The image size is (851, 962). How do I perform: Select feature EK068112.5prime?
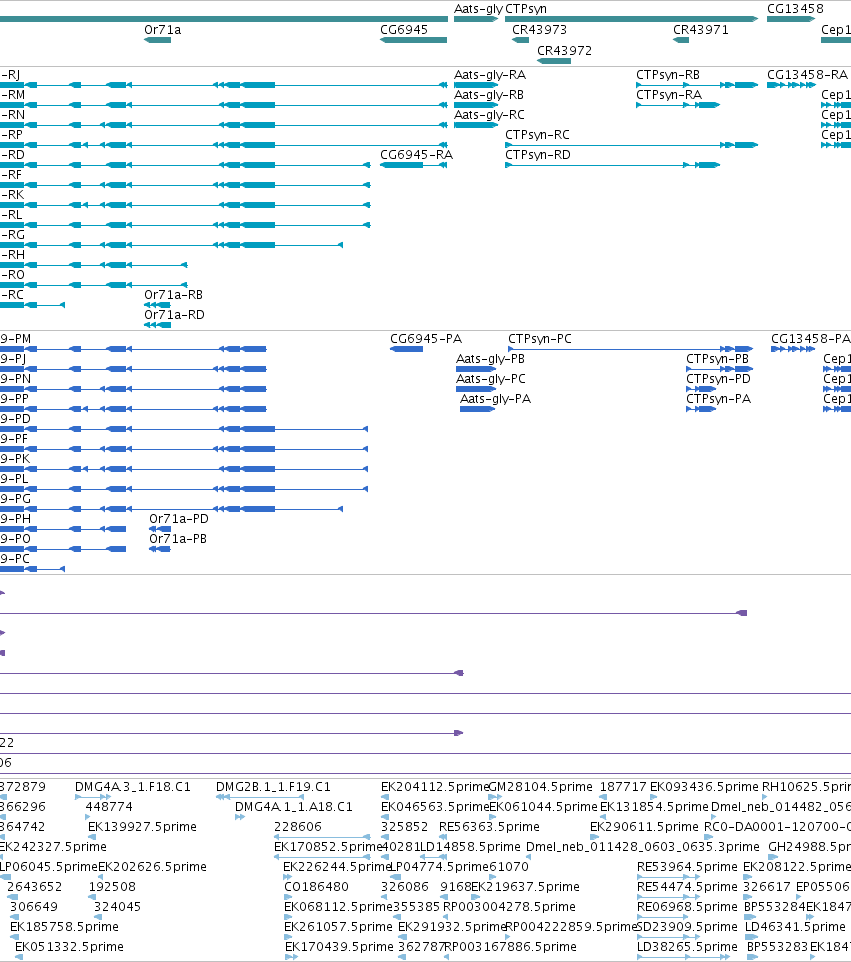pyautogui.click(x=338, y=907)
